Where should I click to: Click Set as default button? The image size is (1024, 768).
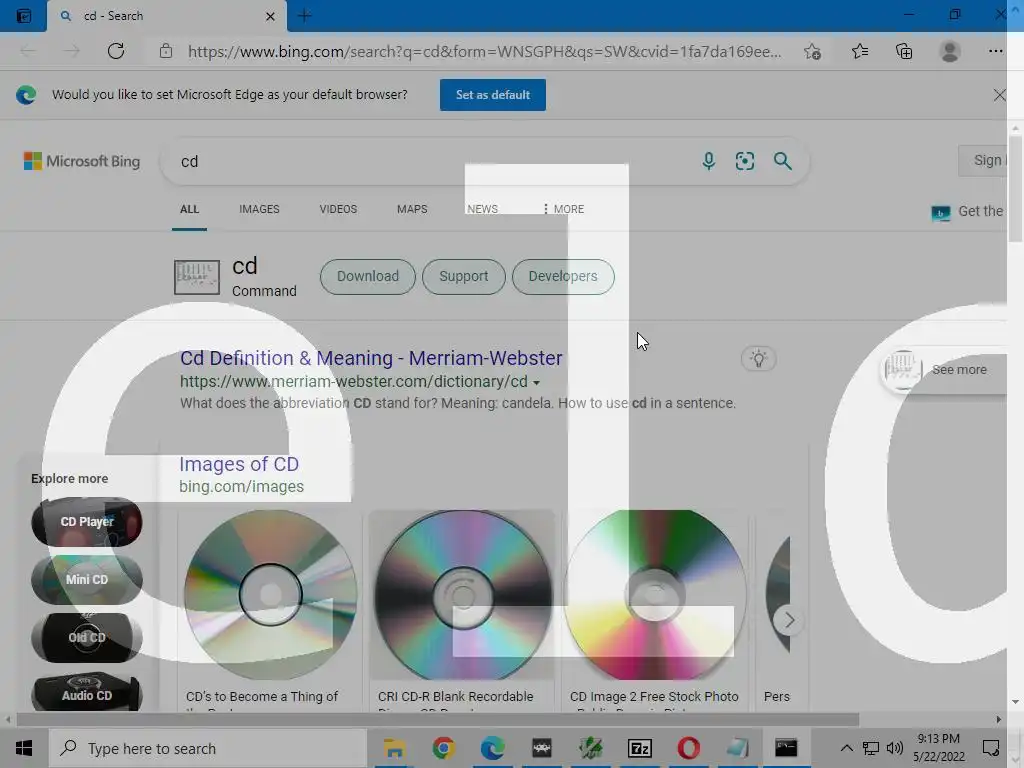[x=492, y=95]
